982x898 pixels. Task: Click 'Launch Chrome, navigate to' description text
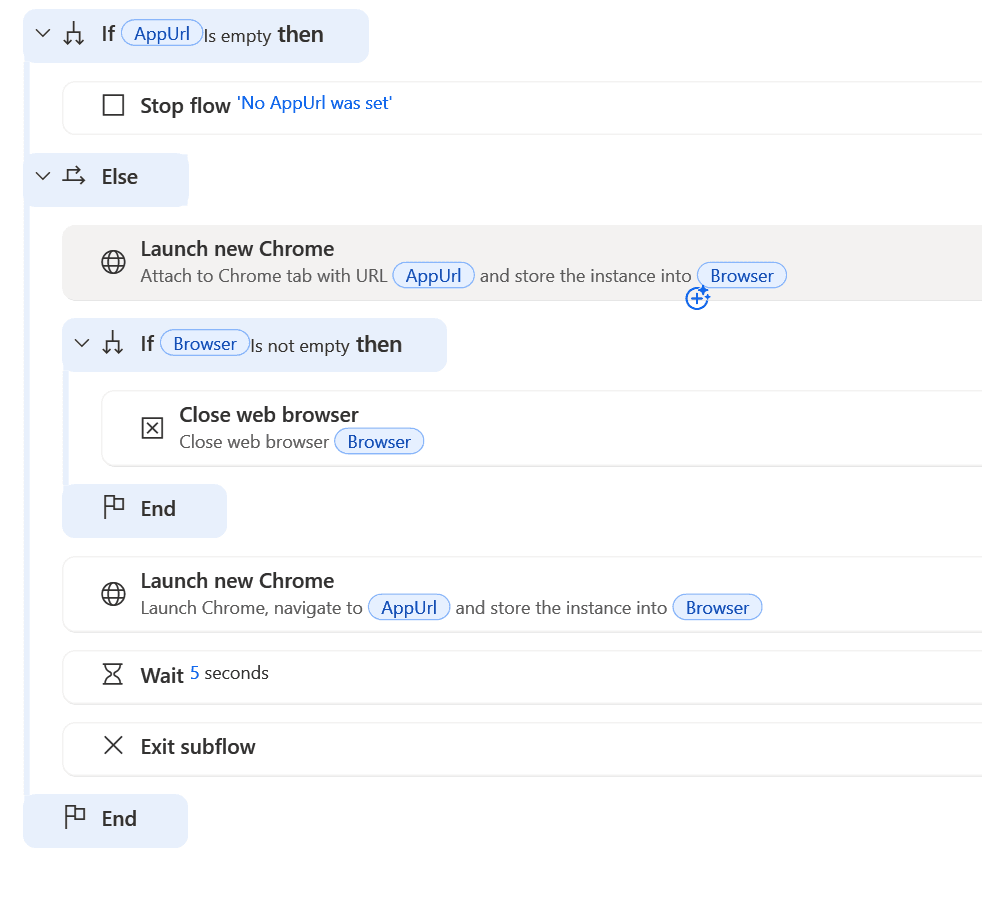click(252, 607)
